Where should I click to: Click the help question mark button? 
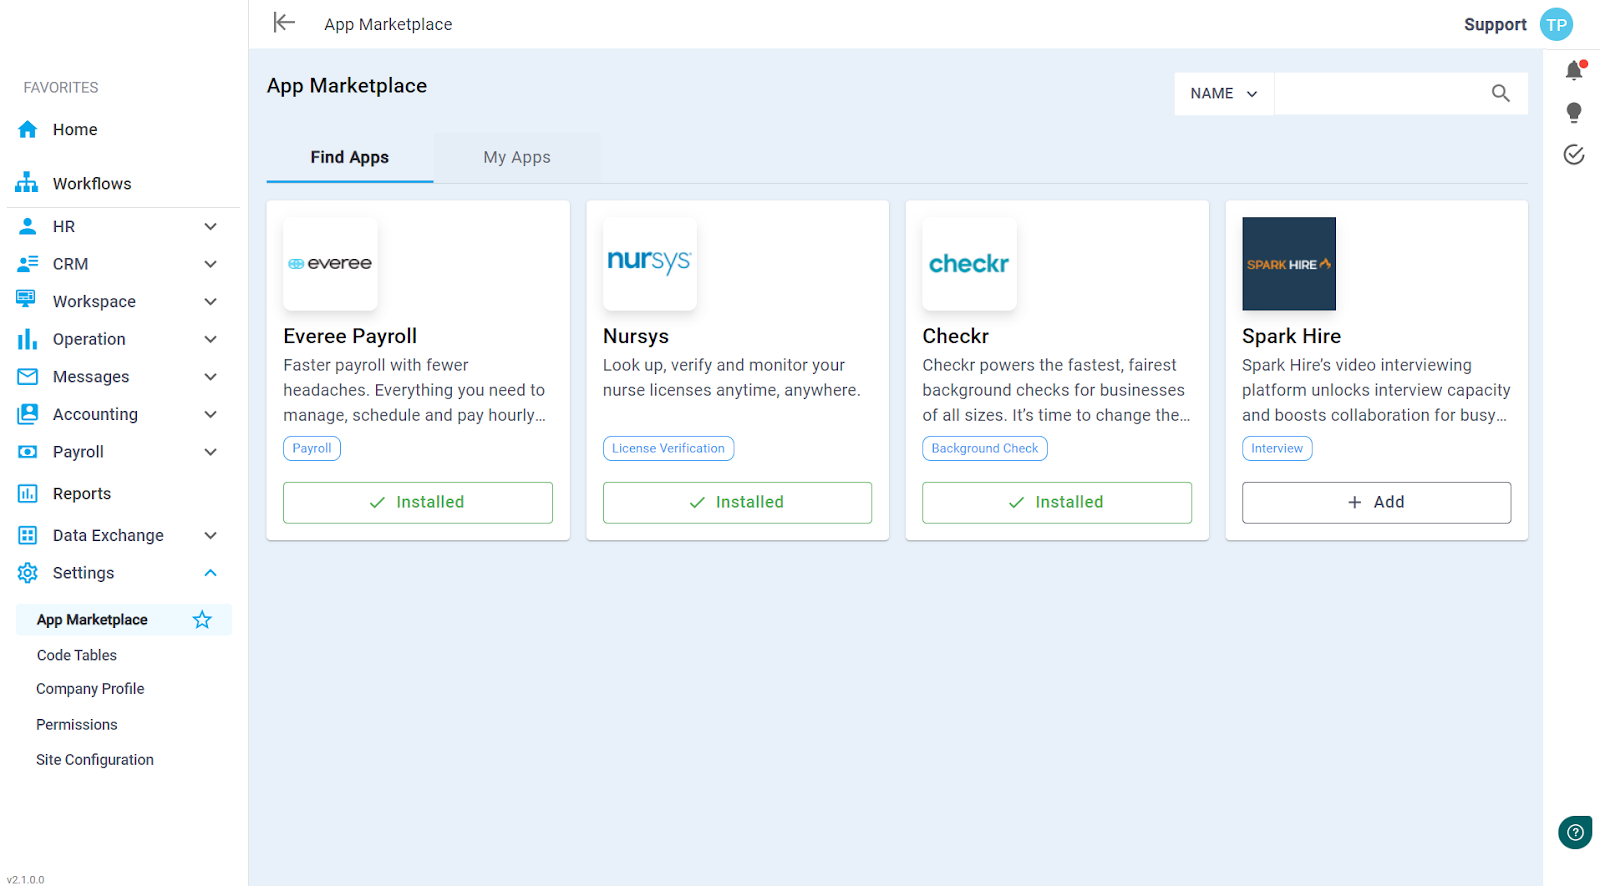(x=1575, y=832)
